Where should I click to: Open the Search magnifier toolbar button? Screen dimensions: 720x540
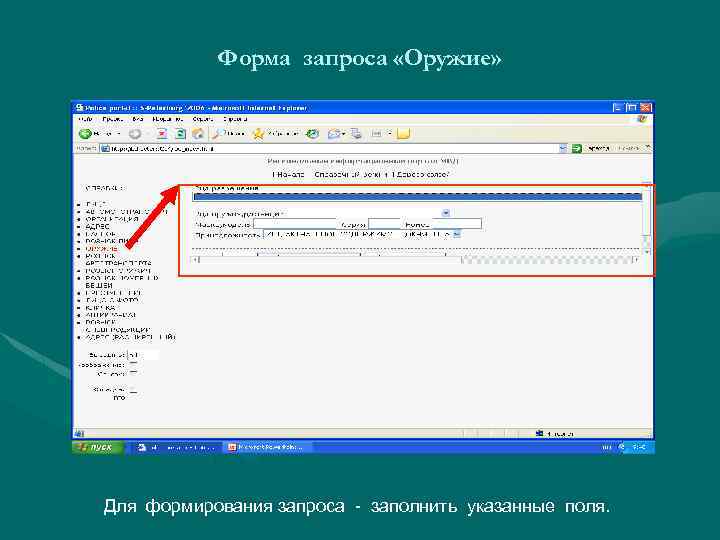click(x=229, y=134)
